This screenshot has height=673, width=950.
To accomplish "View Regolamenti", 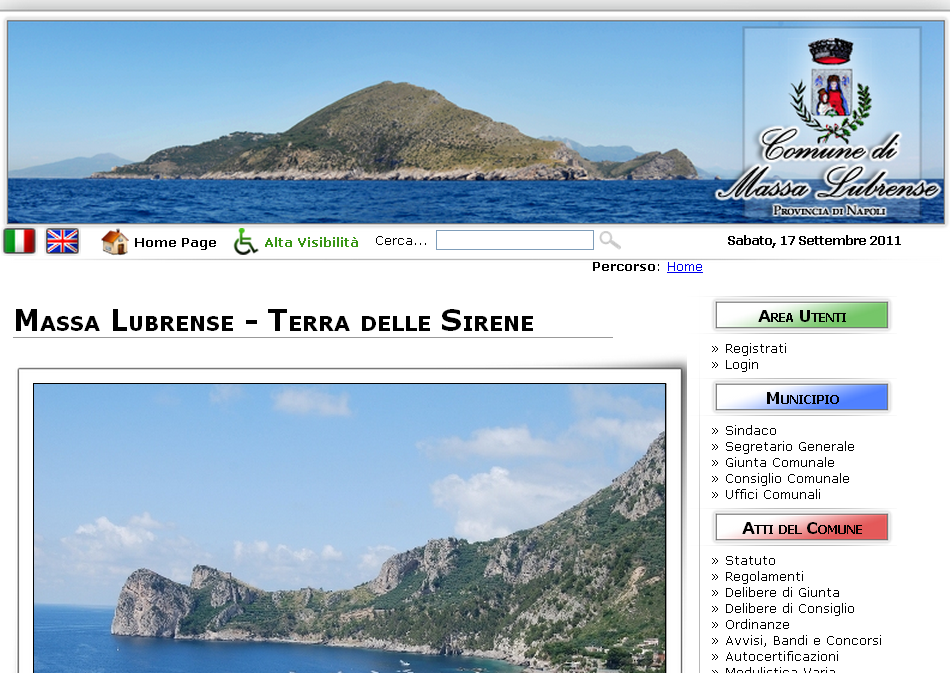I will 764,577.
